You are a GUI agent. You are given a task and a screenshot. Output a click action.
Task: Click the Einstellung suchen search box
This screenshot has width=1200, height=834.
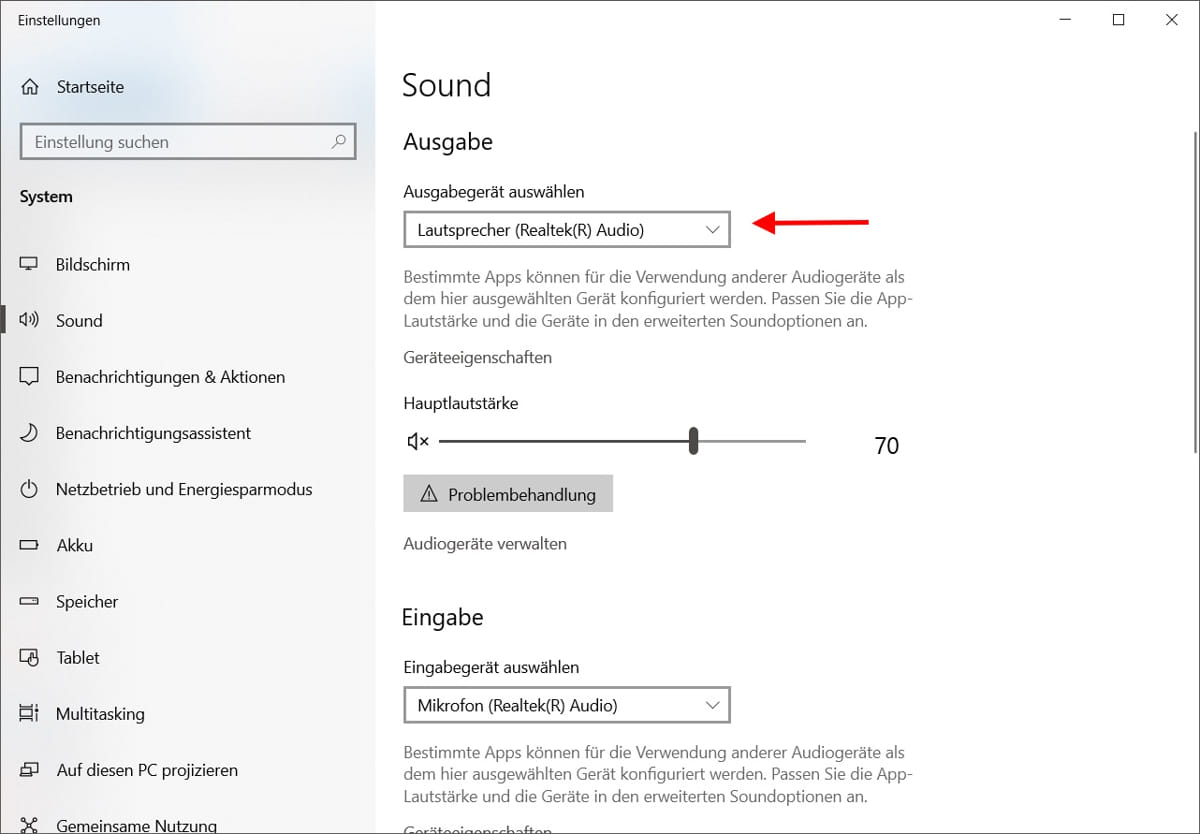point(188,141)
